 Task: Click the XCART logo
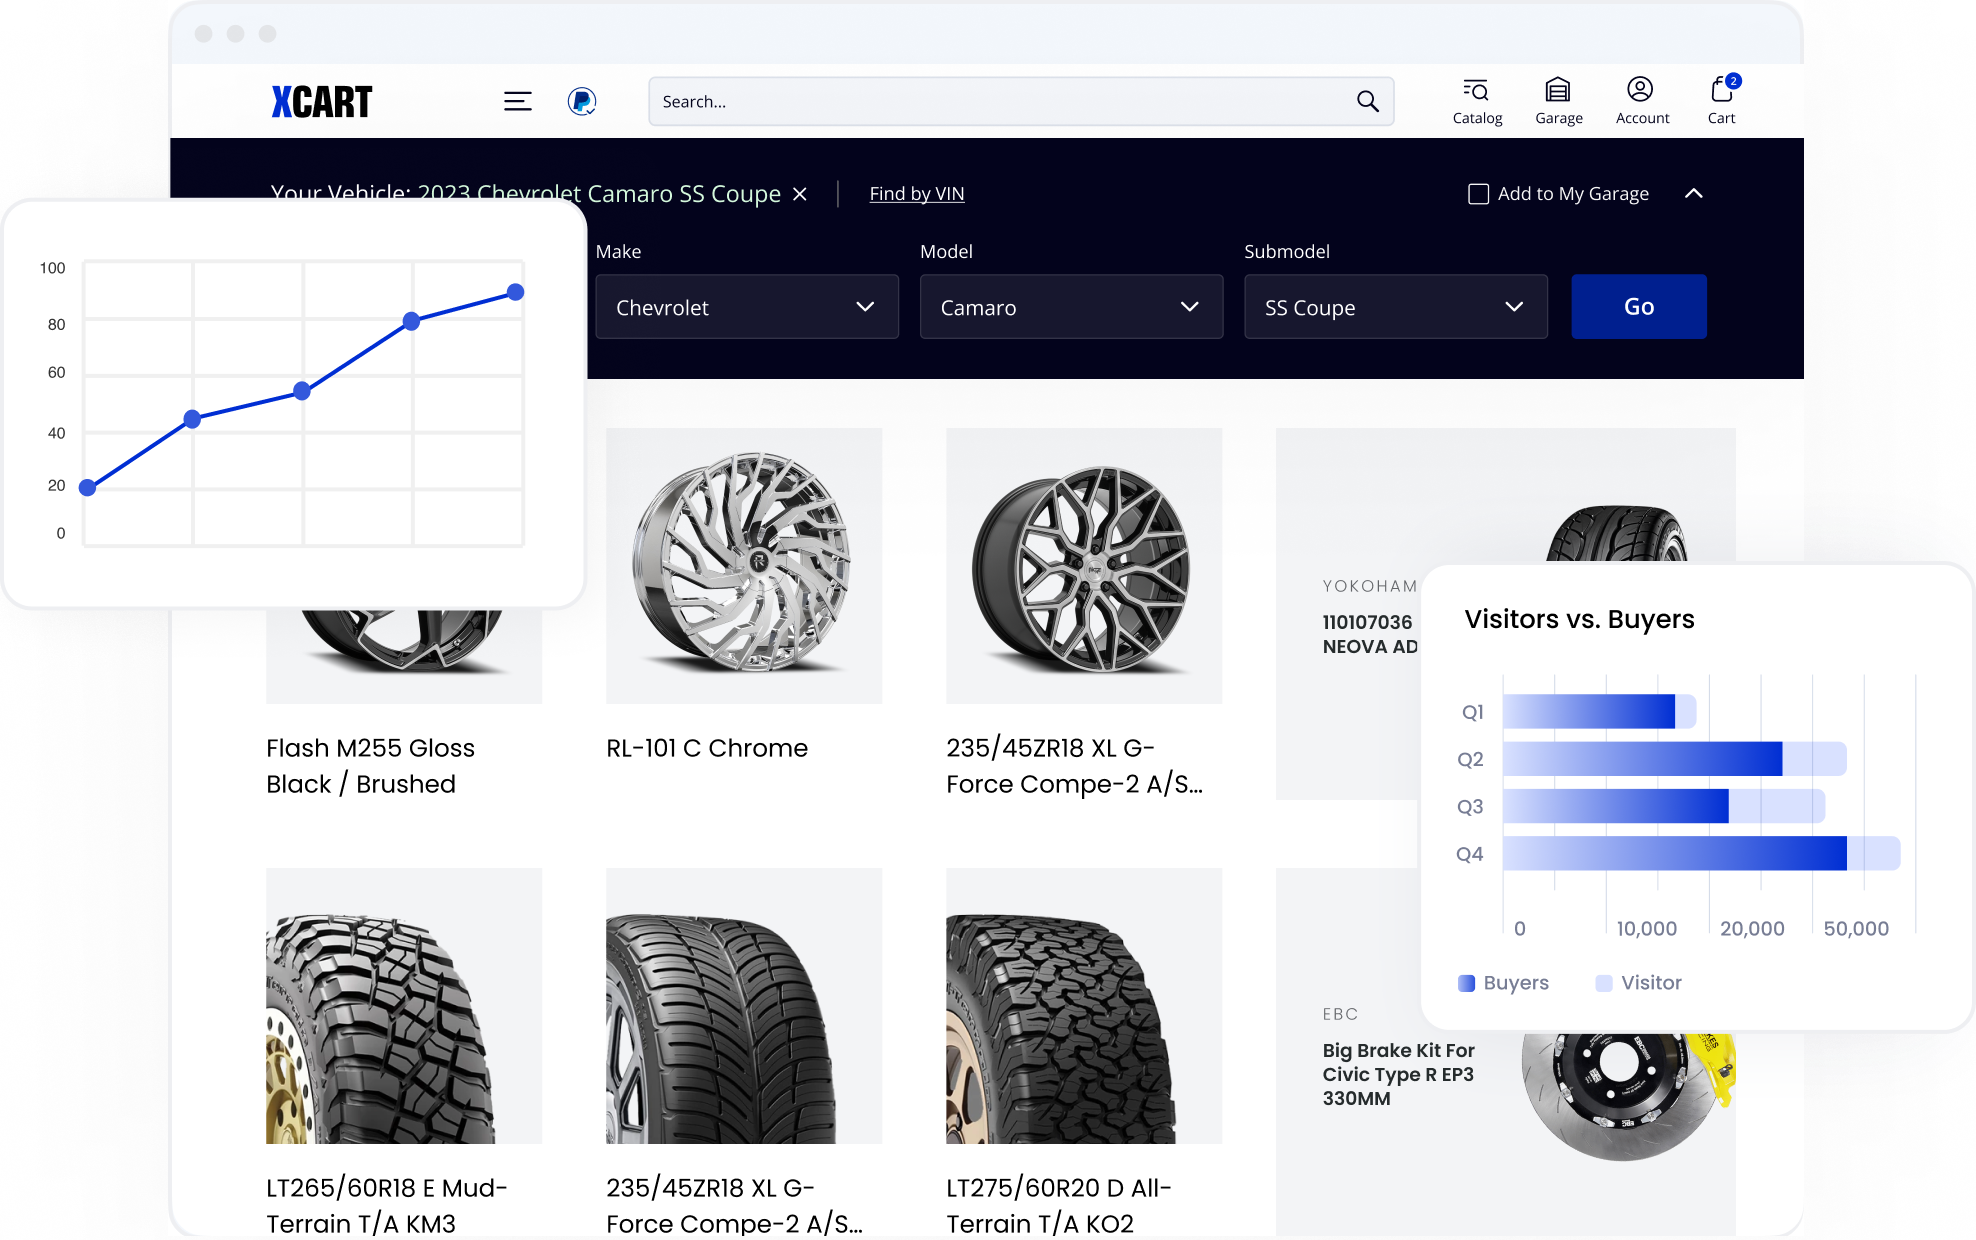tap(321, 100)
